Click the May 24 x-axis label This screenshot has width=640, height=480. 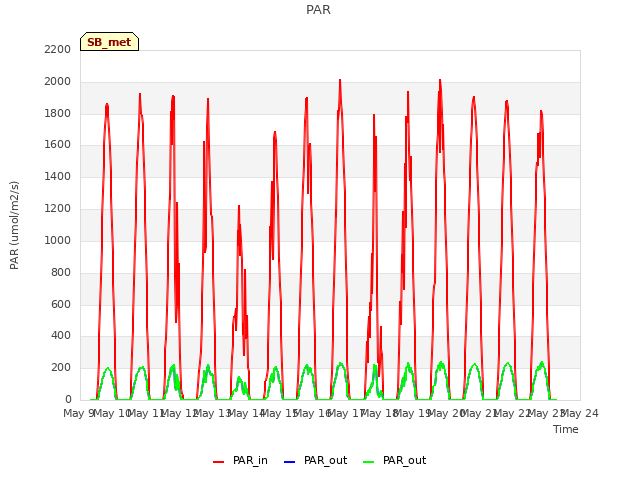click(580, 413)
